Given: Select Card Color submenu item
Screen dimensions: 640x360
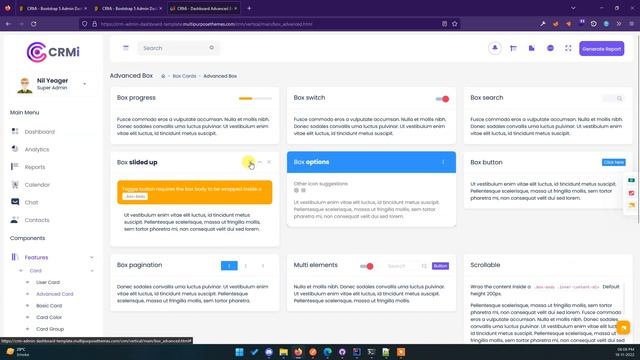Looking at the screenshot, I should 49,317.
